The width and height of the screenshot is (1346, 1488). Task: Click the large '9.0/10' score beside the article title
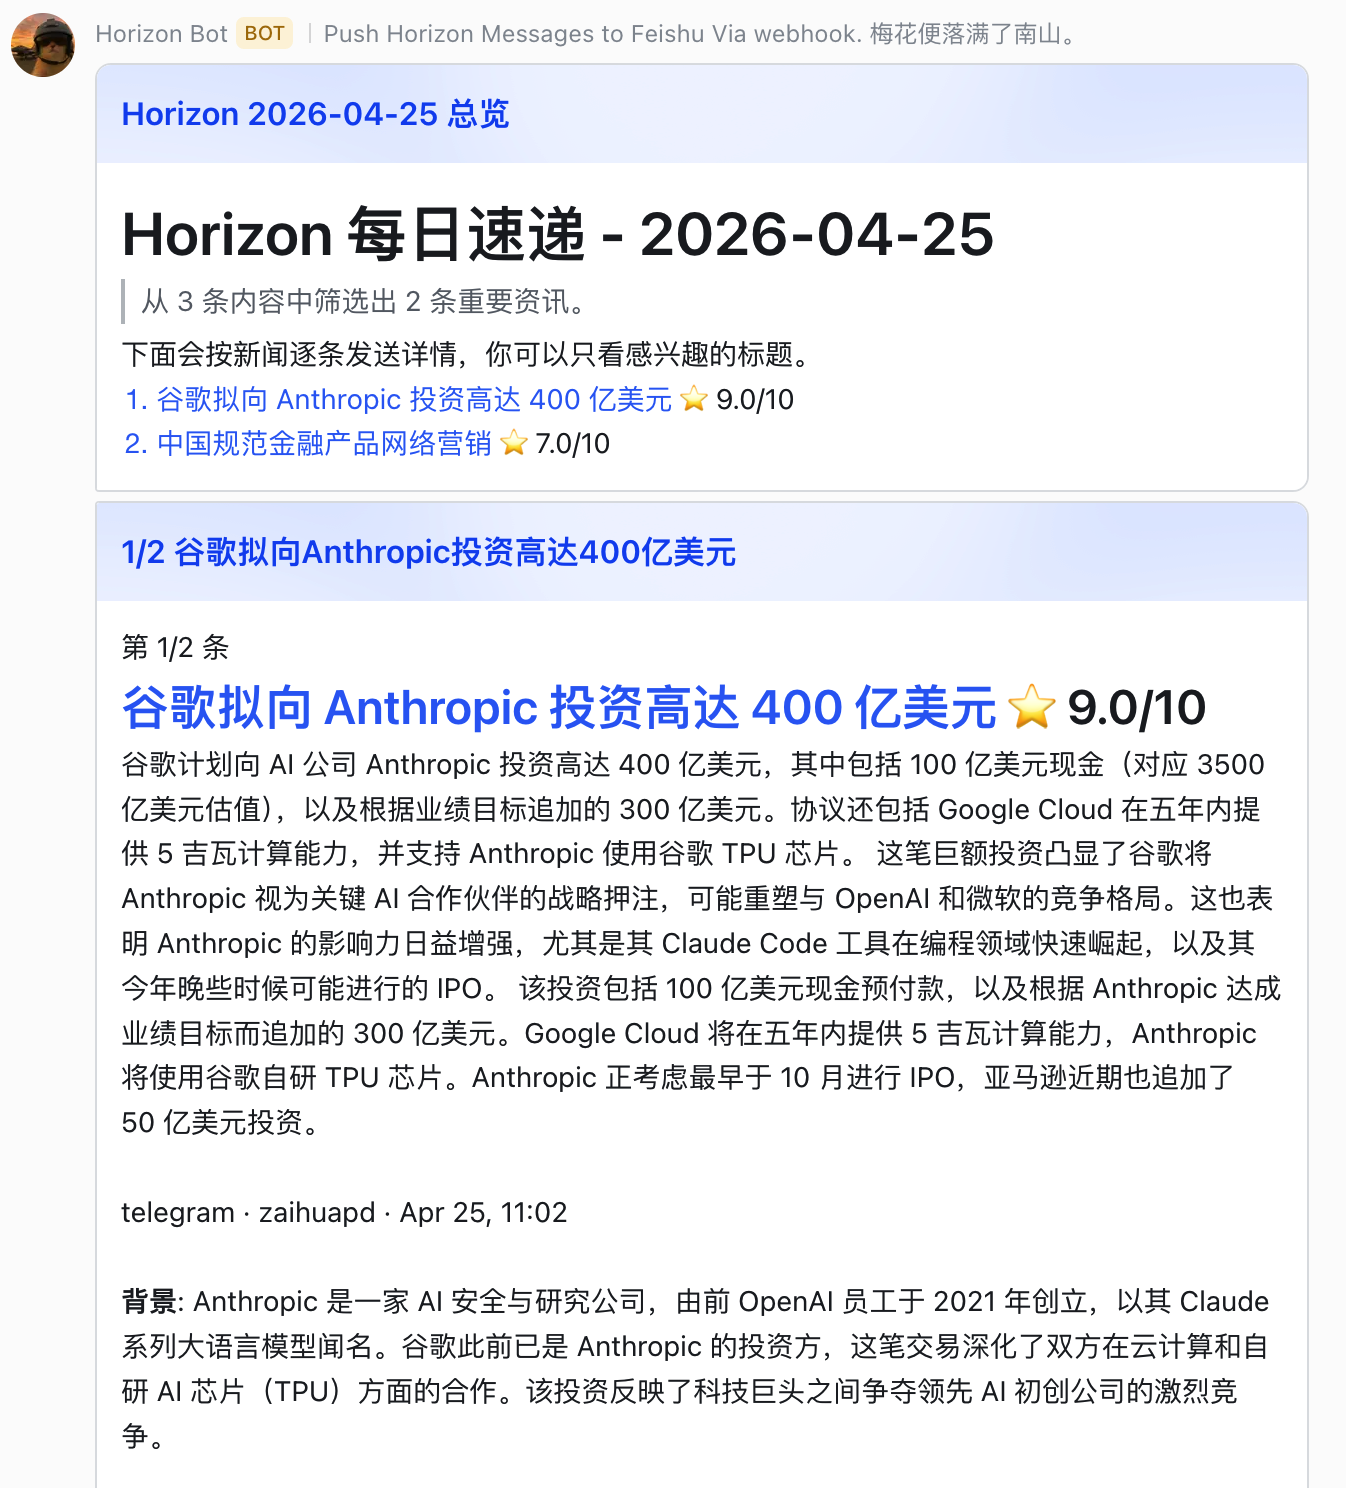(1136, 708)
